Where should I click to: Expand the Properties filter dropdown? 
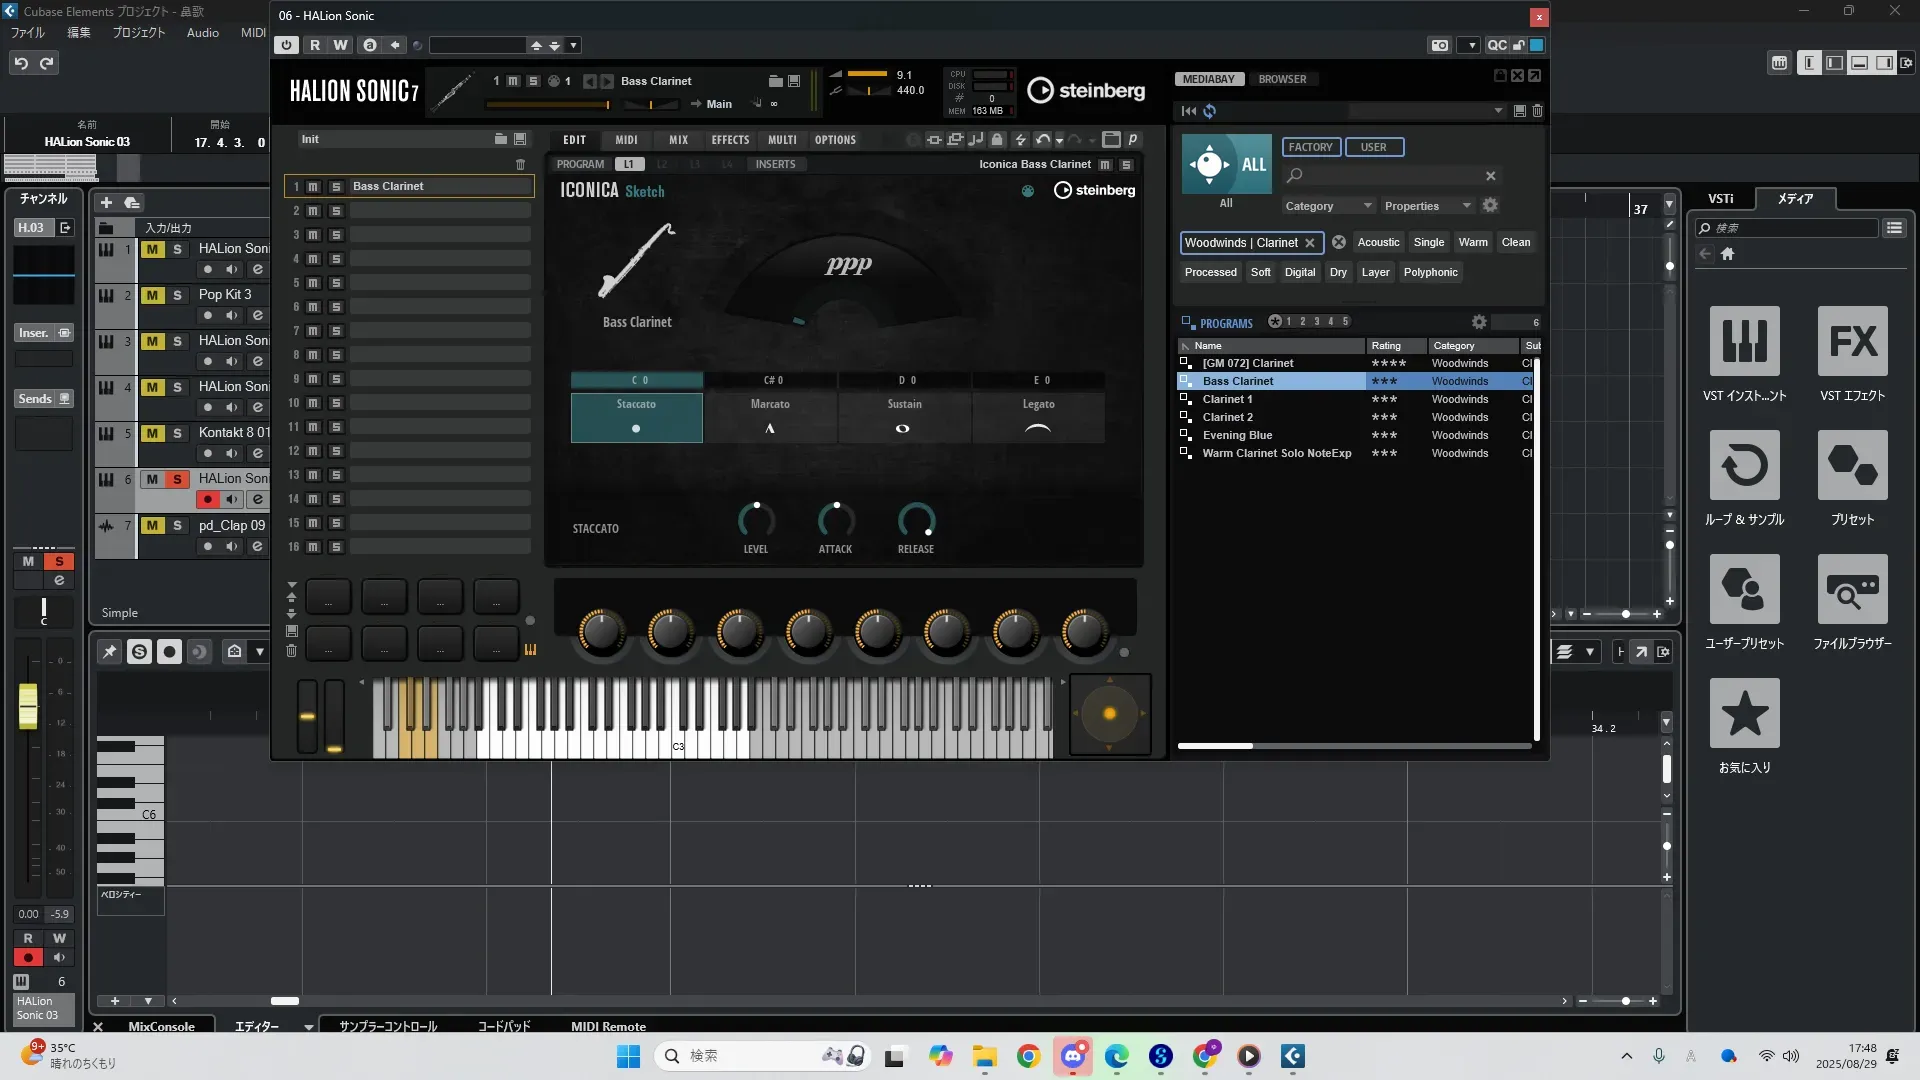(1427, 206)
